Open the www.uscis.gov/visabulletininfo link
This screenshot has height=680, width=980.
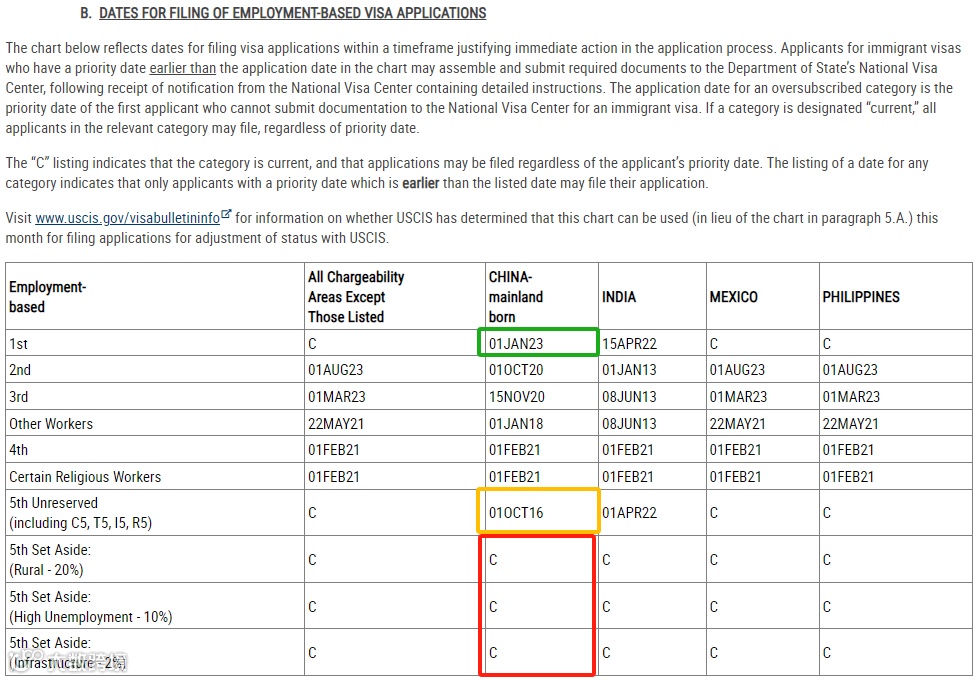(x=128, y=218)
